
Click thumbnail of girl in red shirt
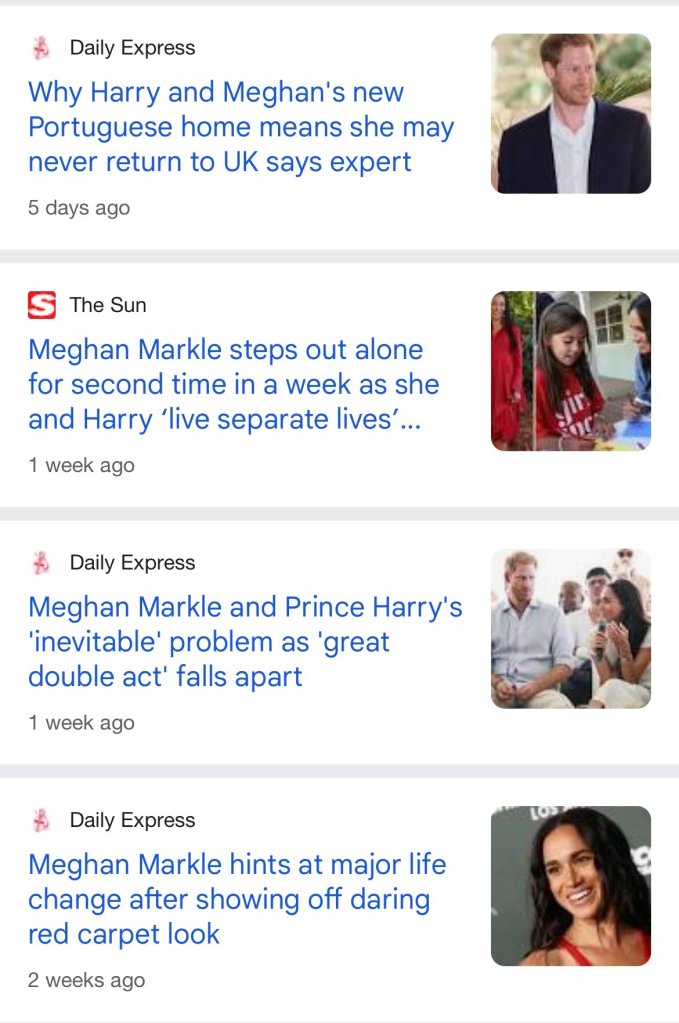pos(570,371)
